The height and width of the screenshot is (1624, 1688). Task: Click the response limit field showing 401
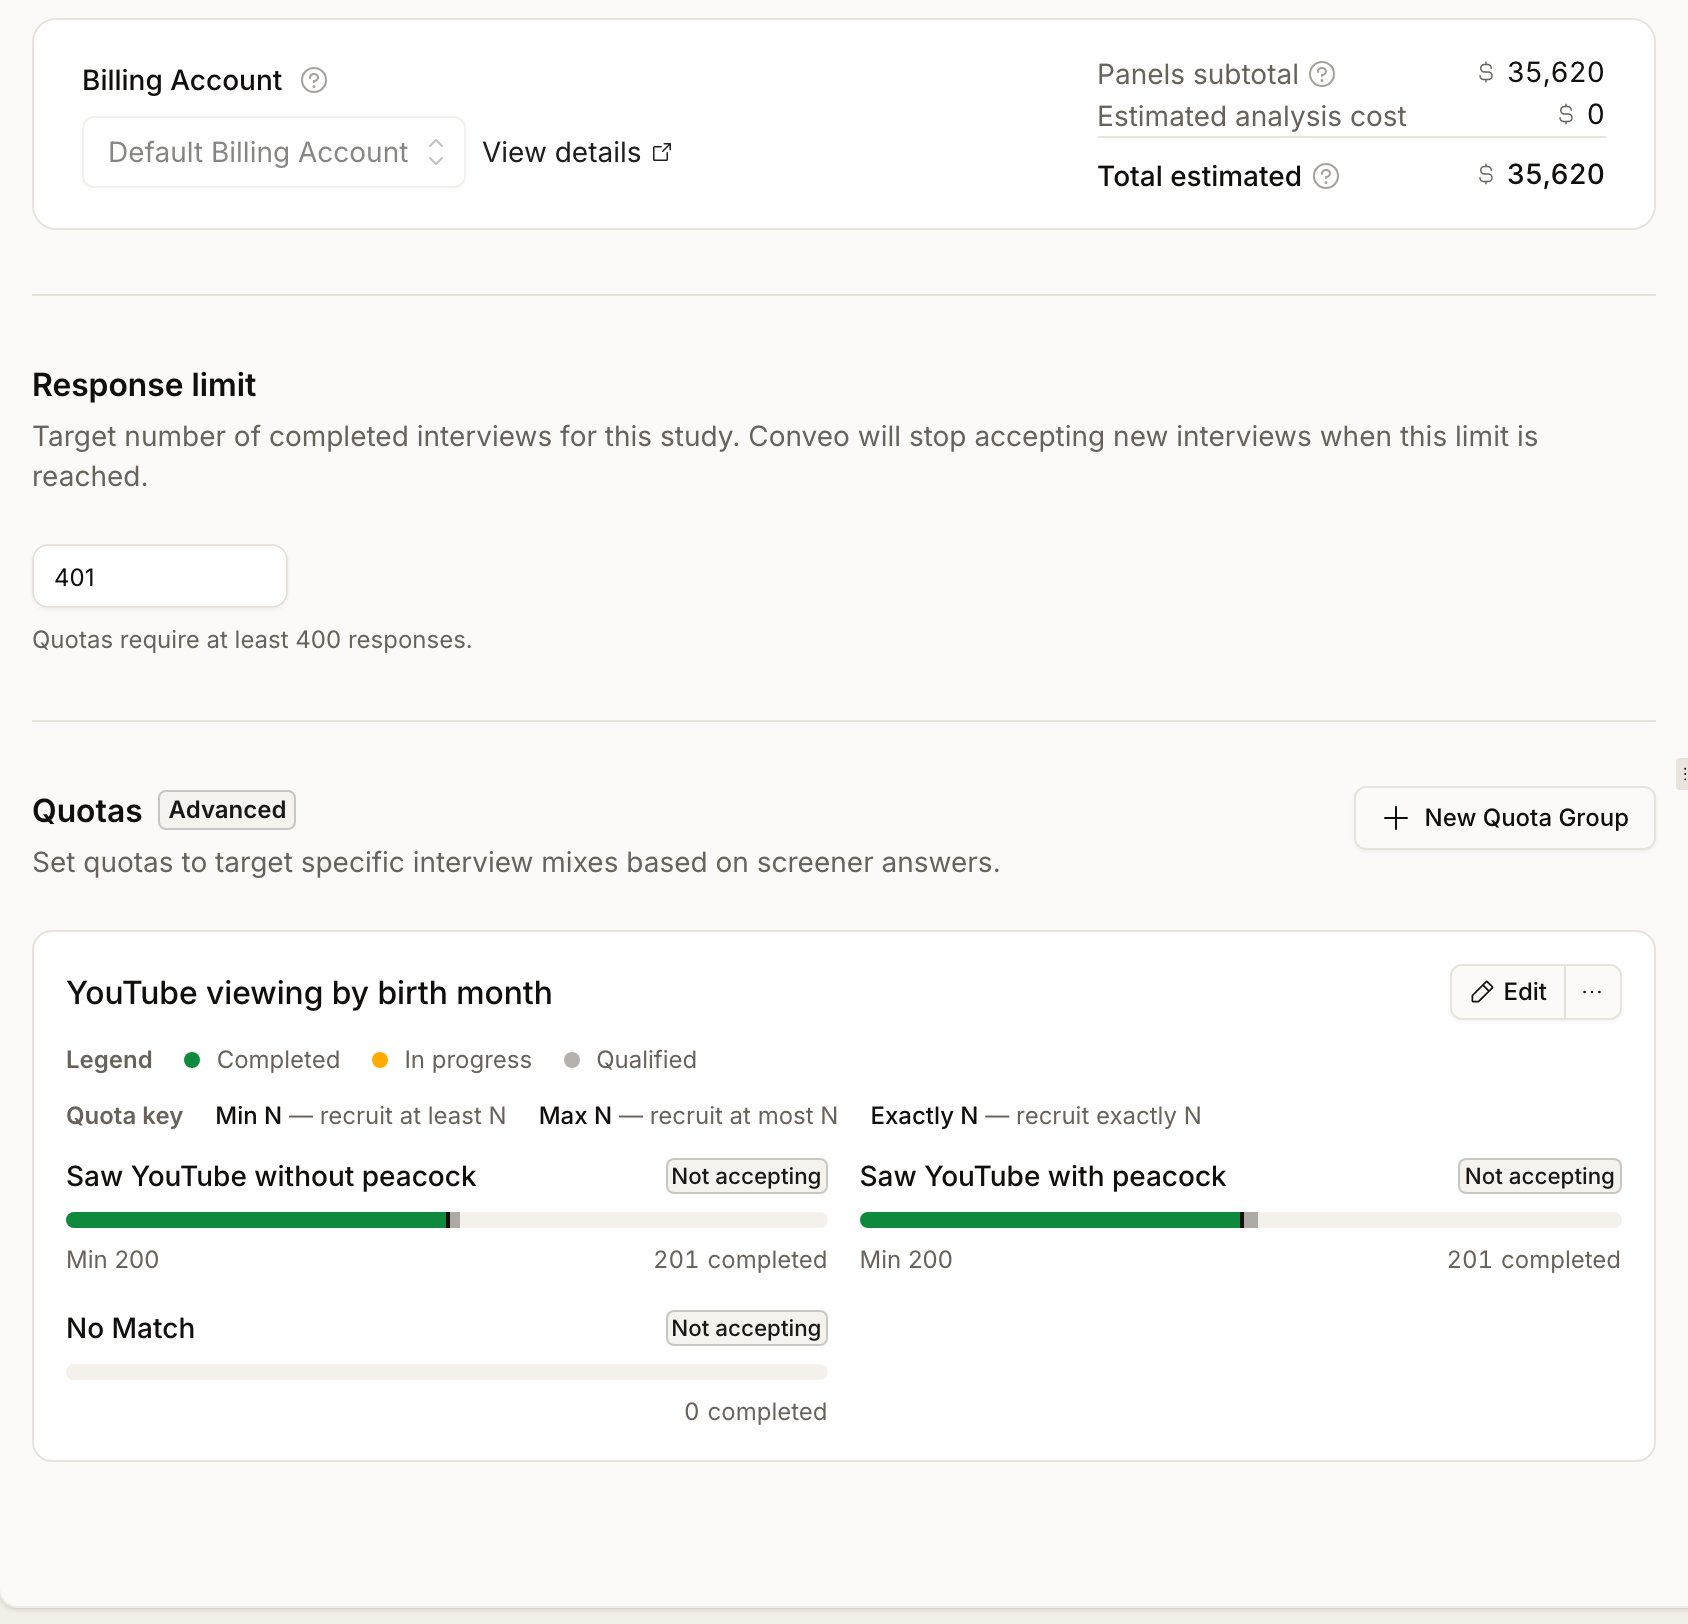pos(160,576)
